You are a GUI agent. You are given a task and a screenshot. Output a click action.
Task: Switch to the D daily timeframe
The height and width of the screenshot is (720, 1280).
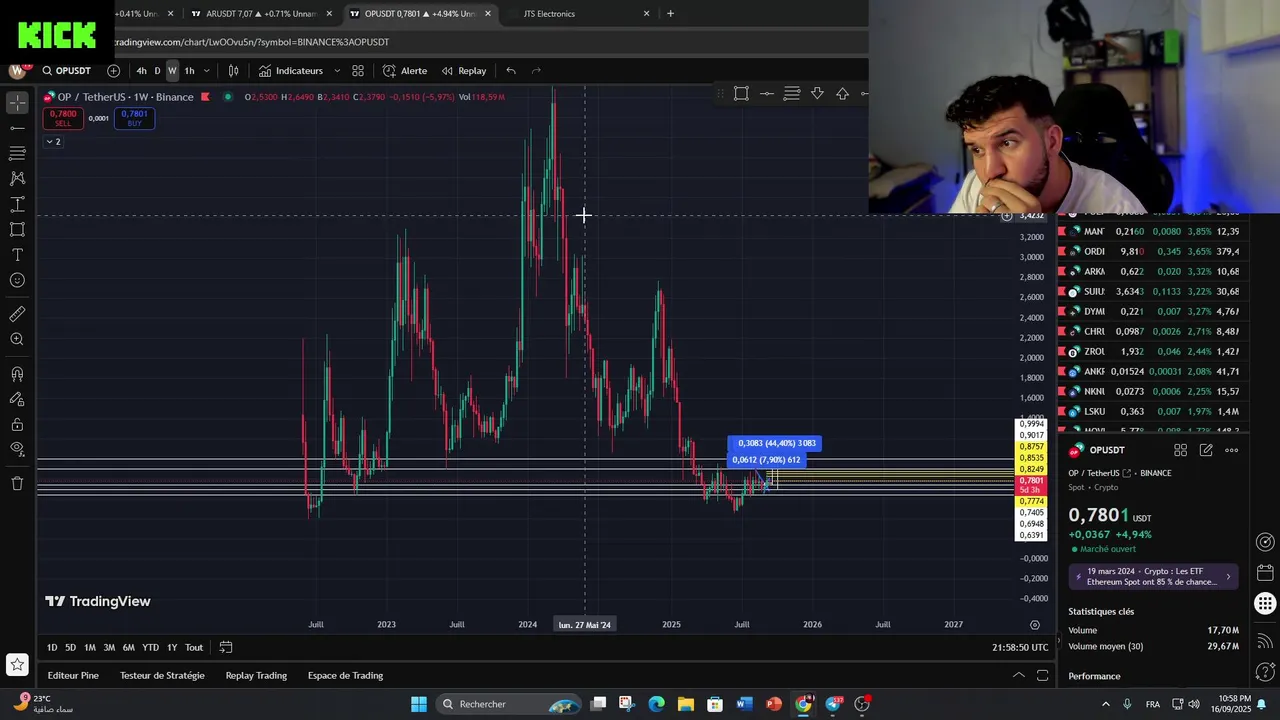[x=157, y=71]
